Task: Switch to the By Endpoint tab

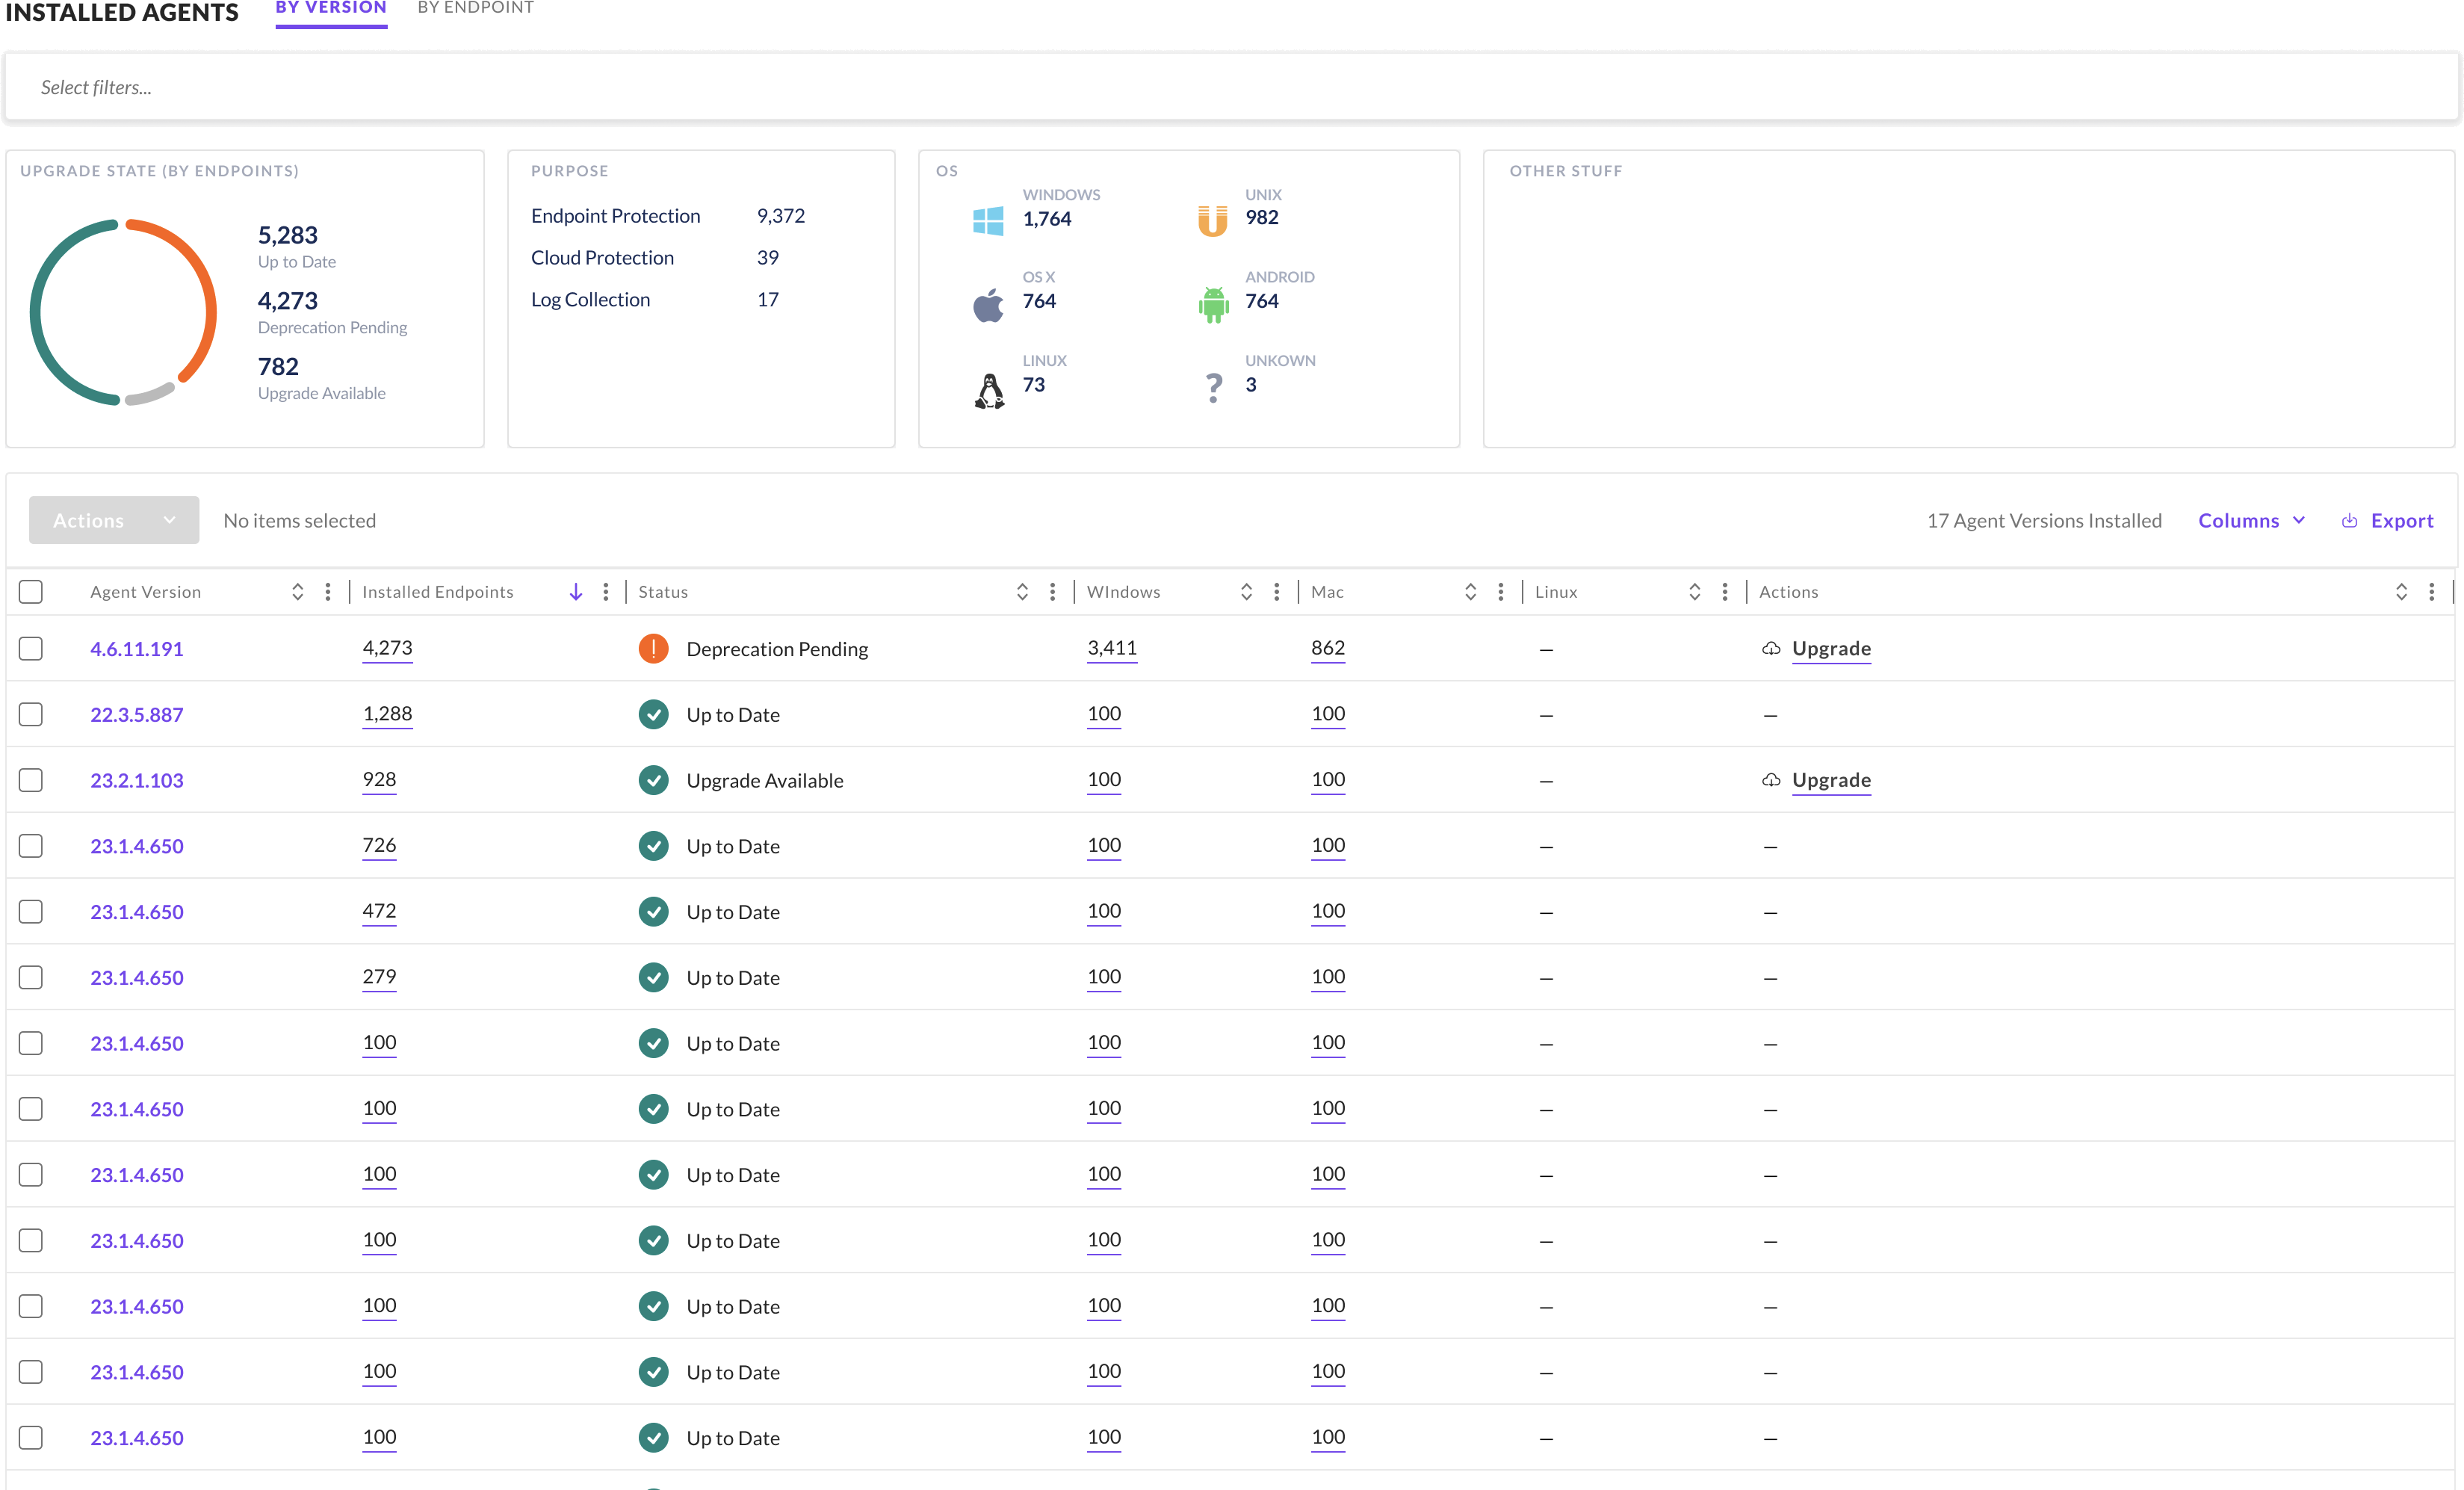Action: click(475, 9)
